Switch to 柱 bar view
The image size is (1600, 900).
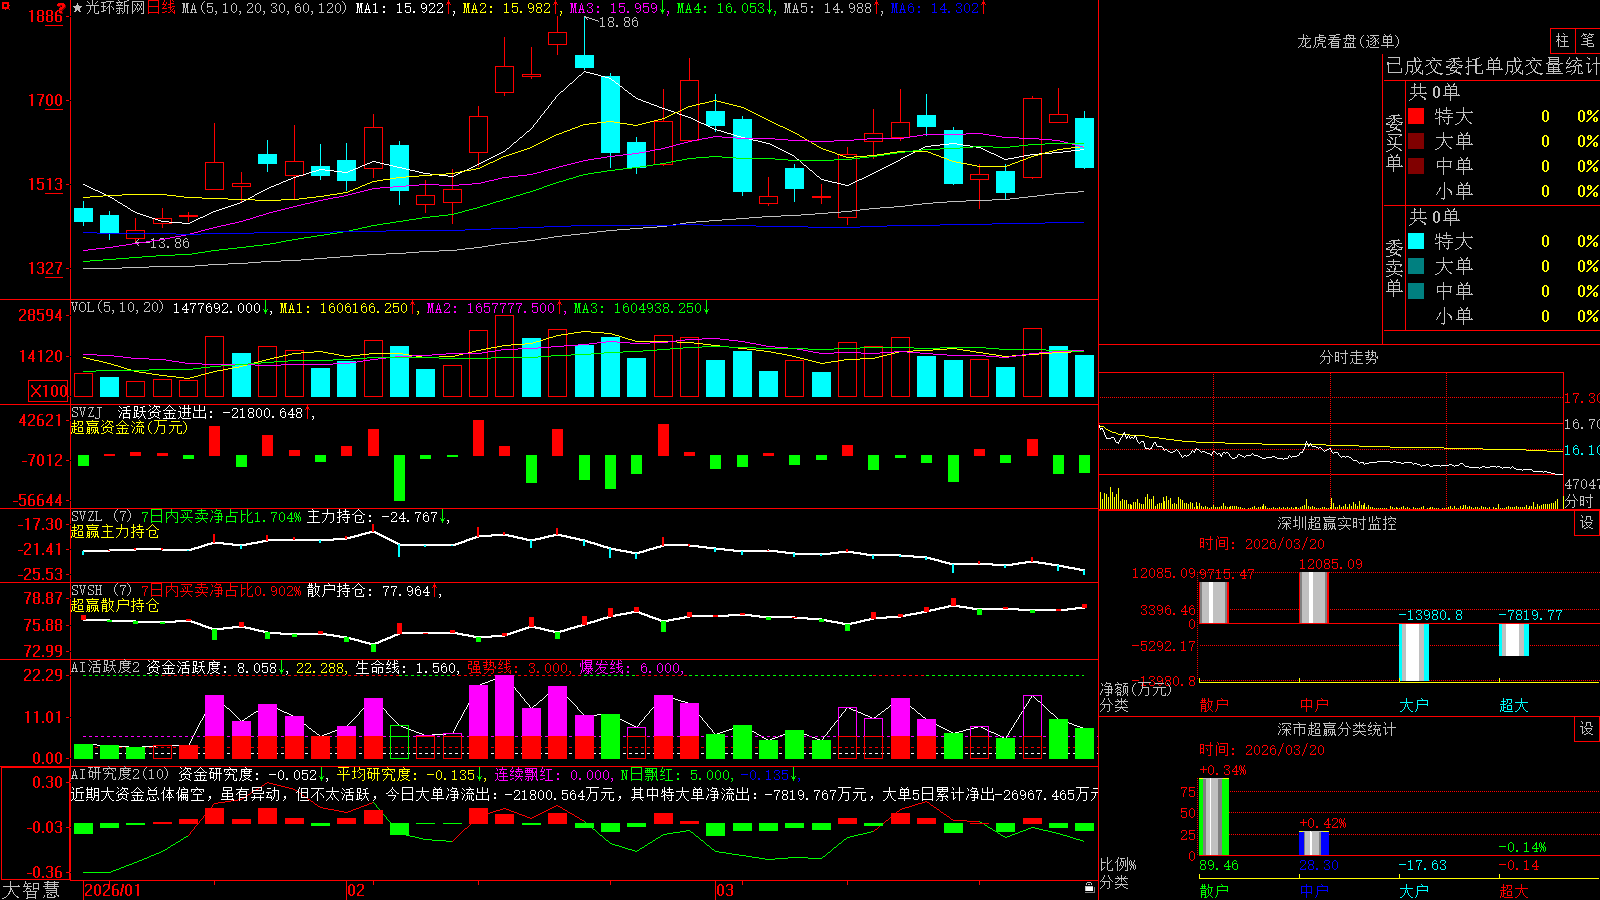coord(1562,41)
